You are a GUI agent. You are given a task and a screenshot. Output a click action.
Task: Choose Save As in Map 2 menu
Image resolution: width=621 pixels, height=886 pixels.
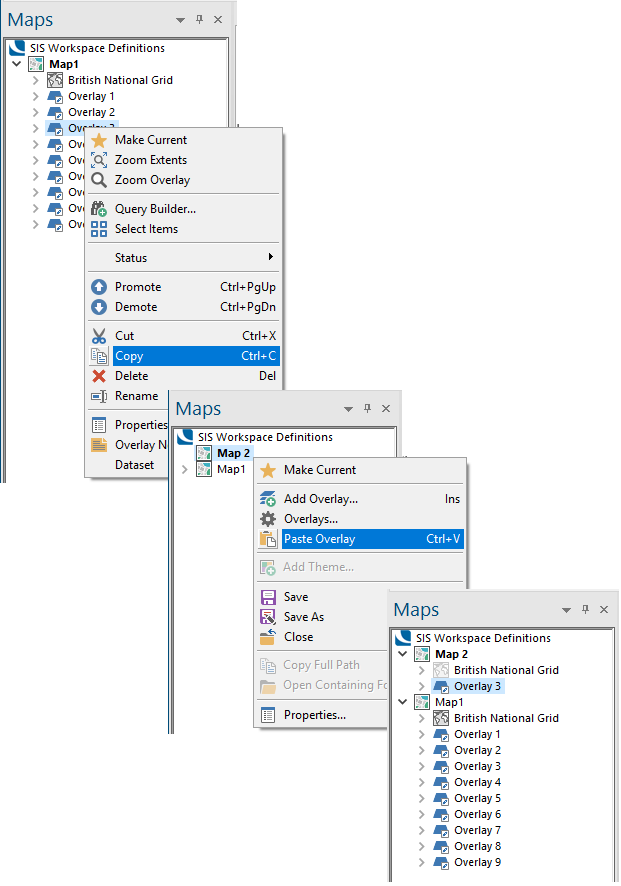[303, 617]
